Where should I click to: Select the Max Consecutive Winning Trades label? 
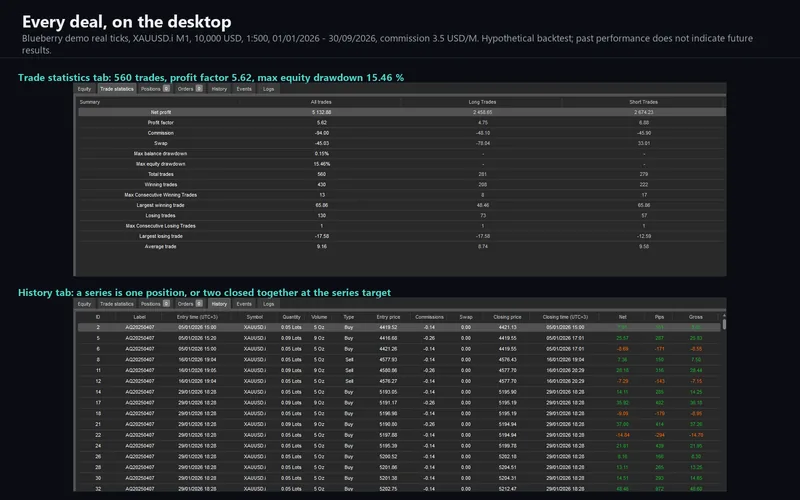[160, 195]
